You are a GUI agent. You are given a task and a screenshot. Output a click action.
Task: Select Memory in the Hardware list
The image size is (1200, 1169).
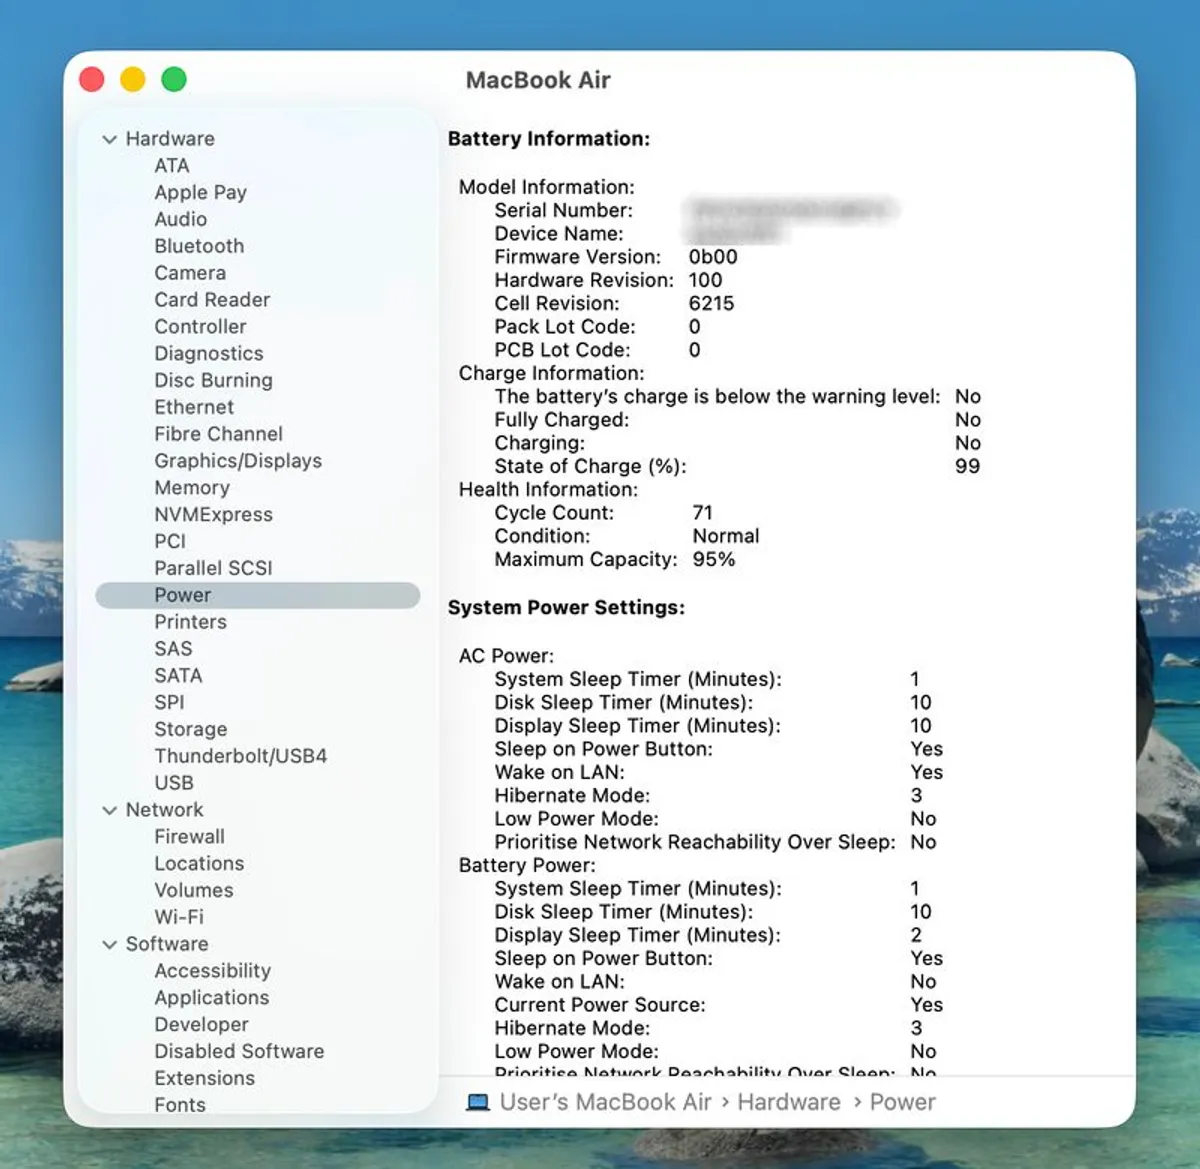tap(192, 488)
